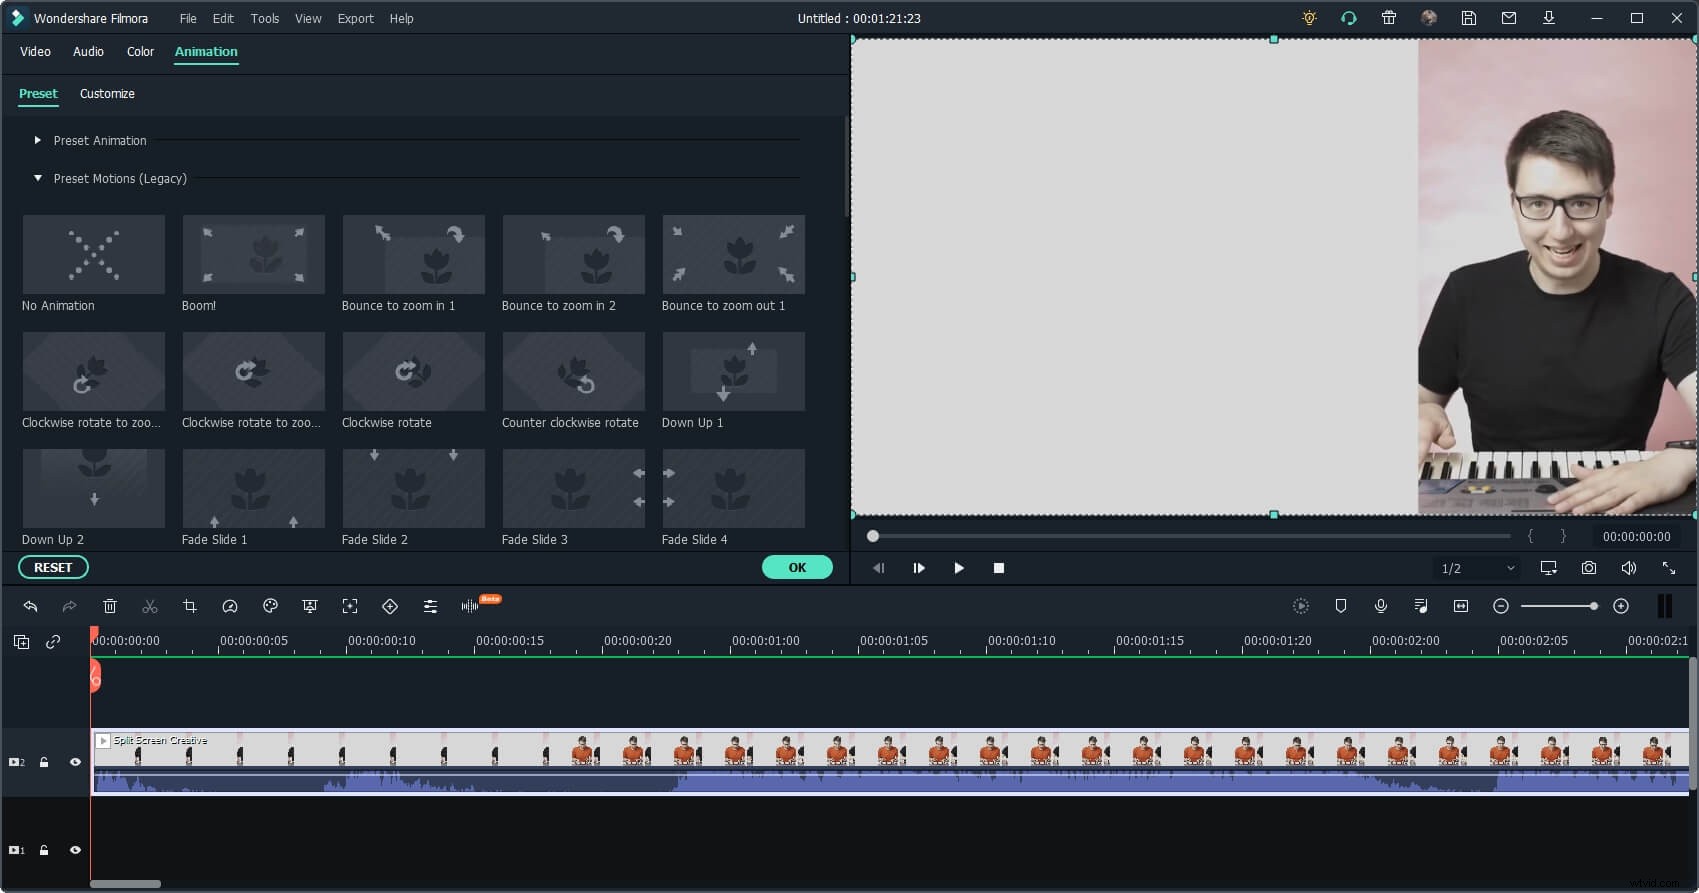Add keyframe with diamond icon
Screen dimensions: 1699x893
pyautogui.click(x=390, y=606)
